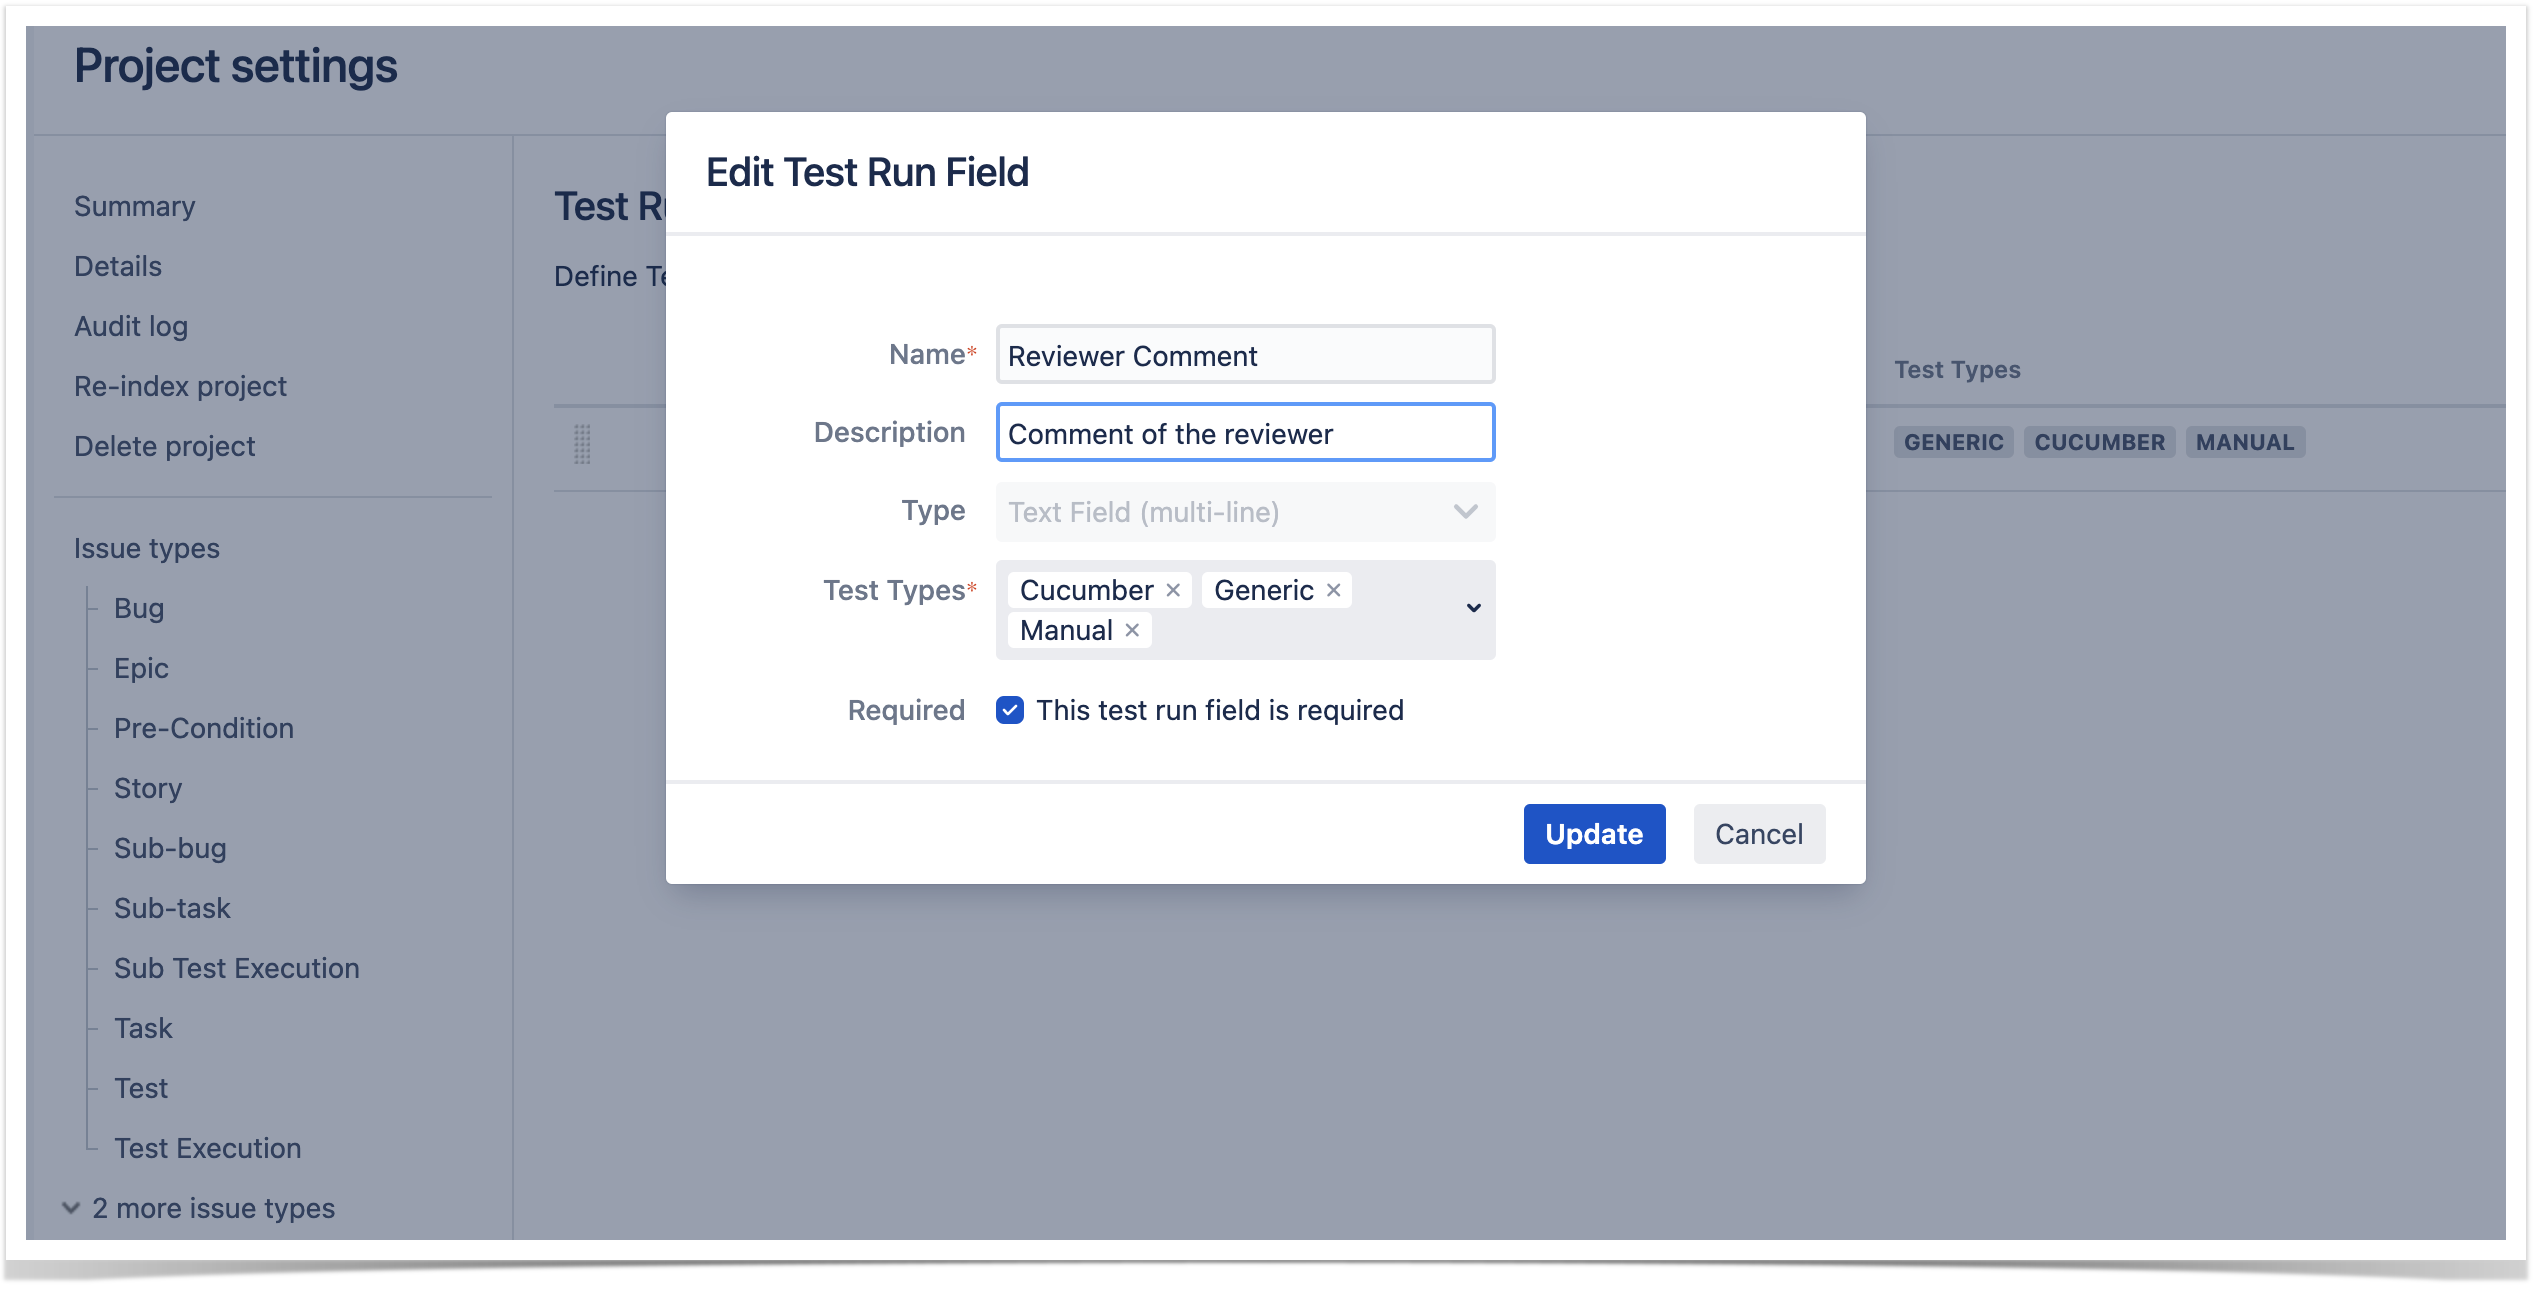Screen dimensions: 2540x1289
Task: Click the Cancel button
Action: click(1759, 834)
